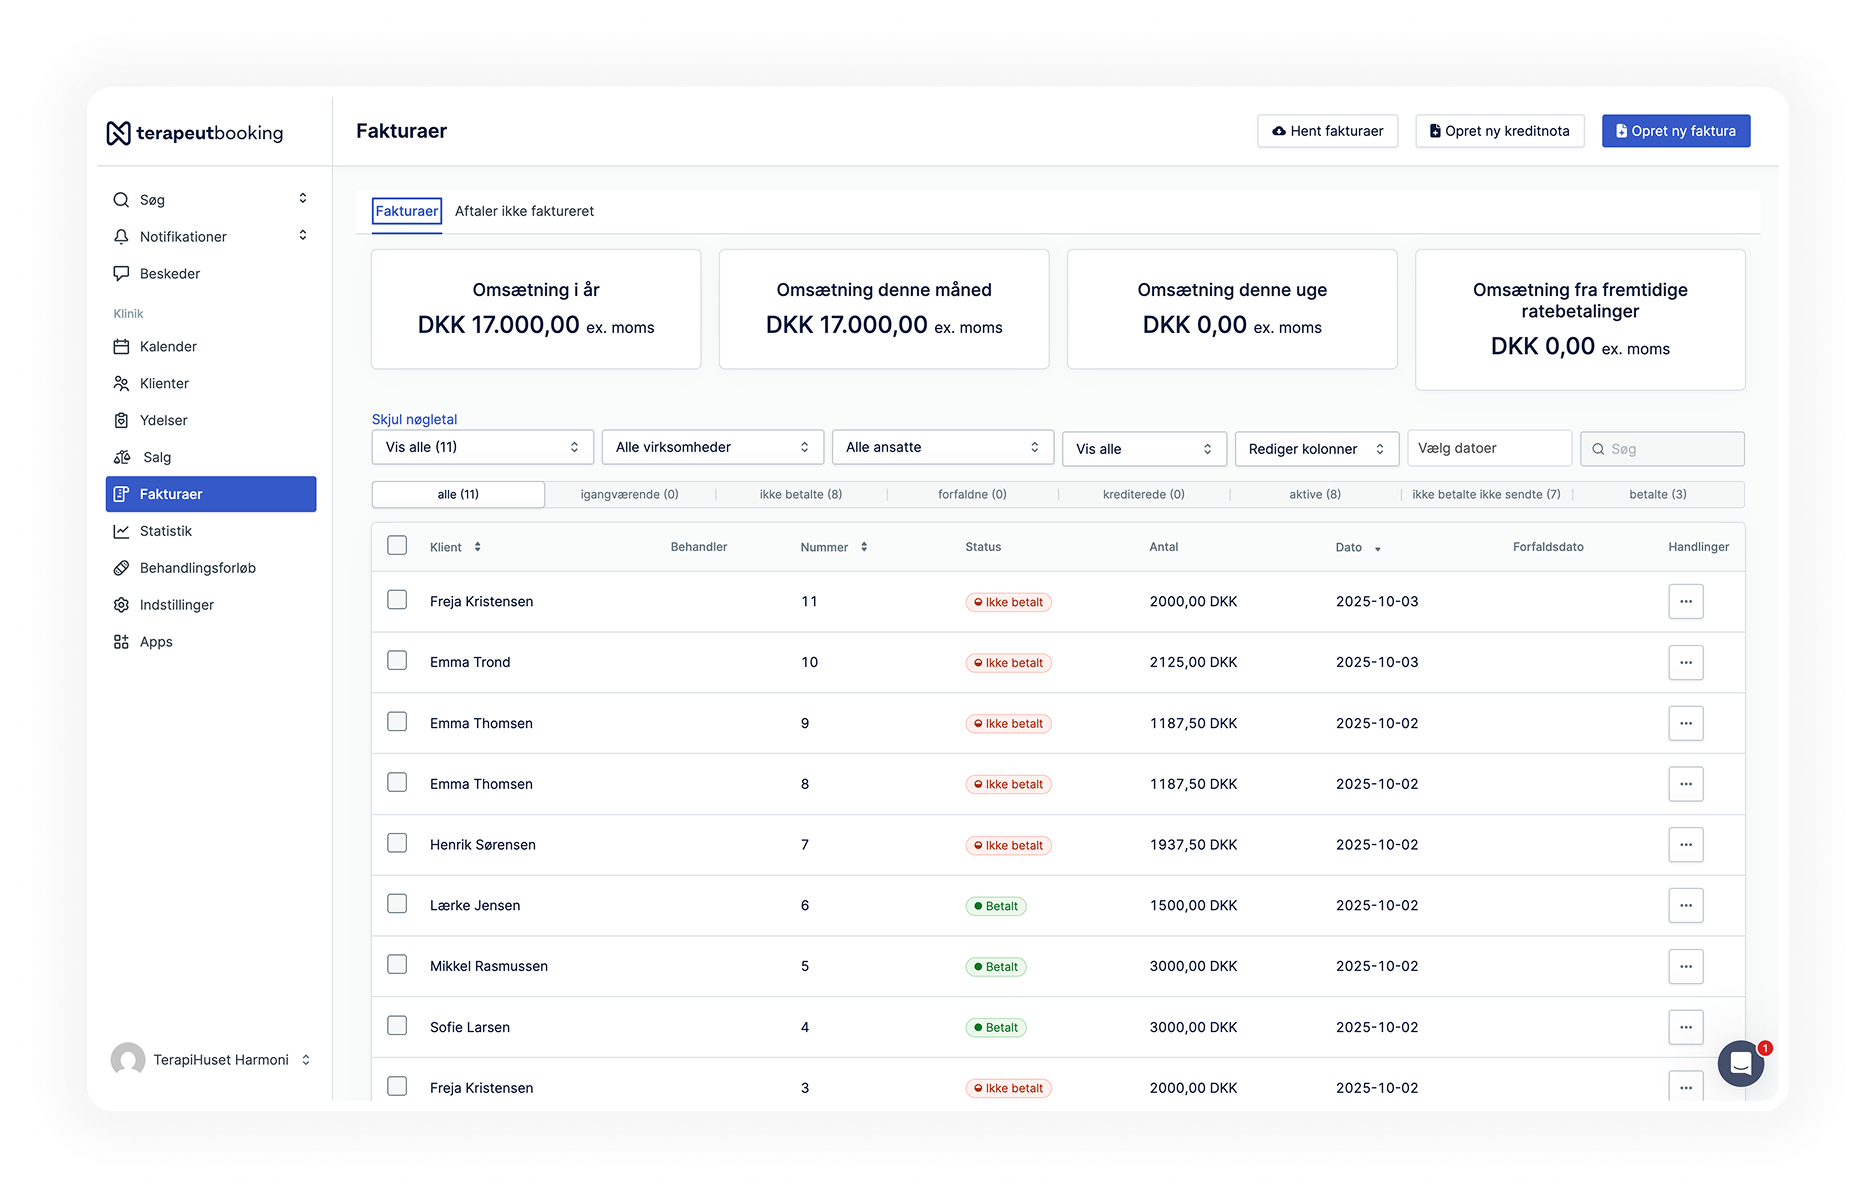
Task: Click the bell icon for Notifikationer
Action: [121, 237]
